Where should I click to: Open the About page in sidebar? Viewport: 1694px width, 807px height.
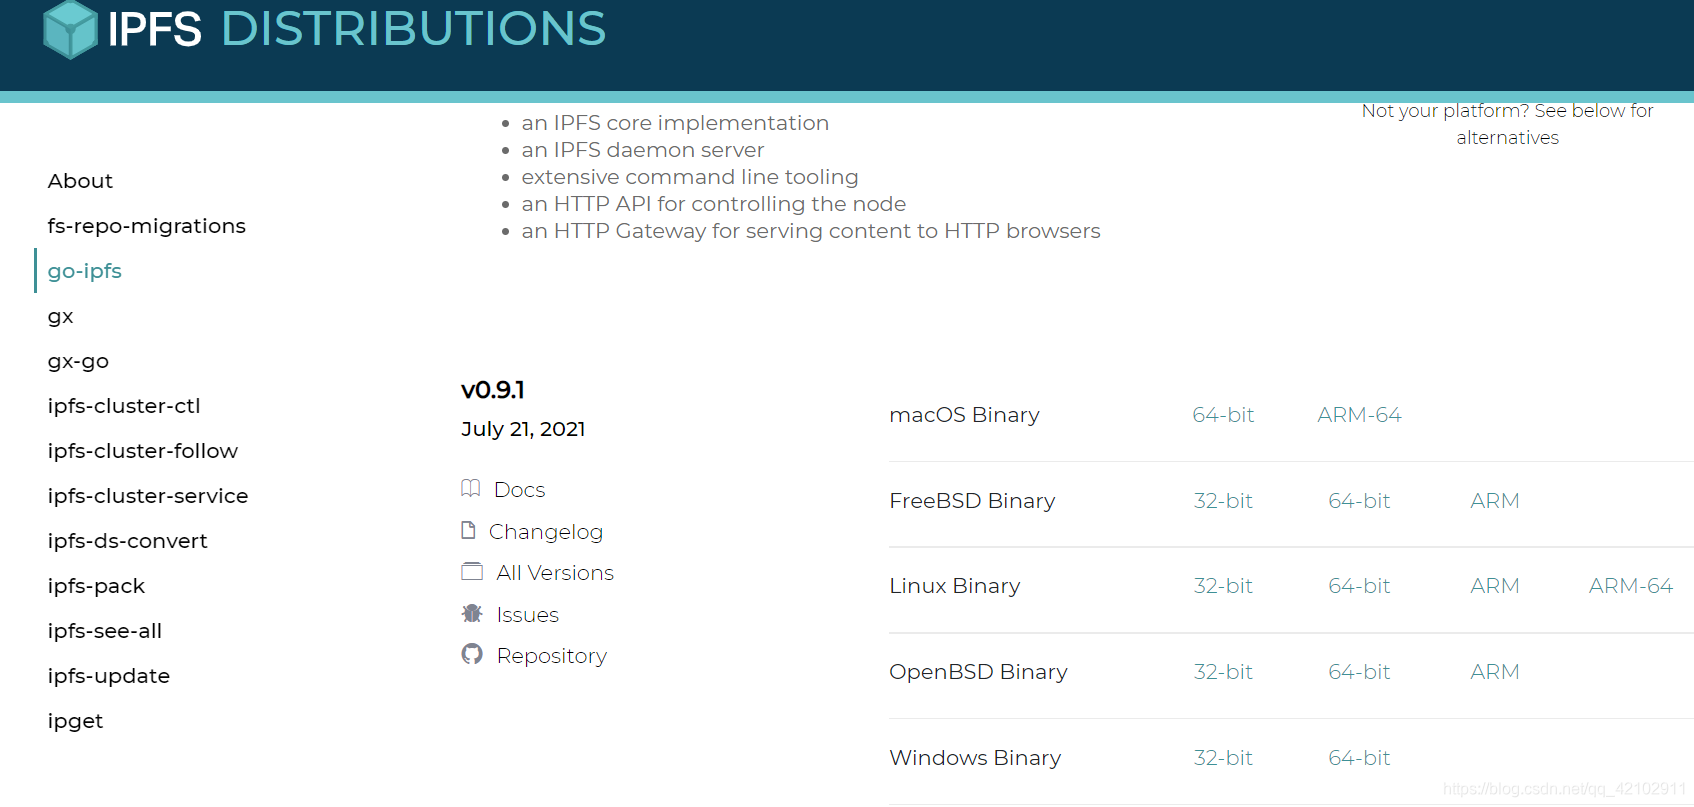80,181
